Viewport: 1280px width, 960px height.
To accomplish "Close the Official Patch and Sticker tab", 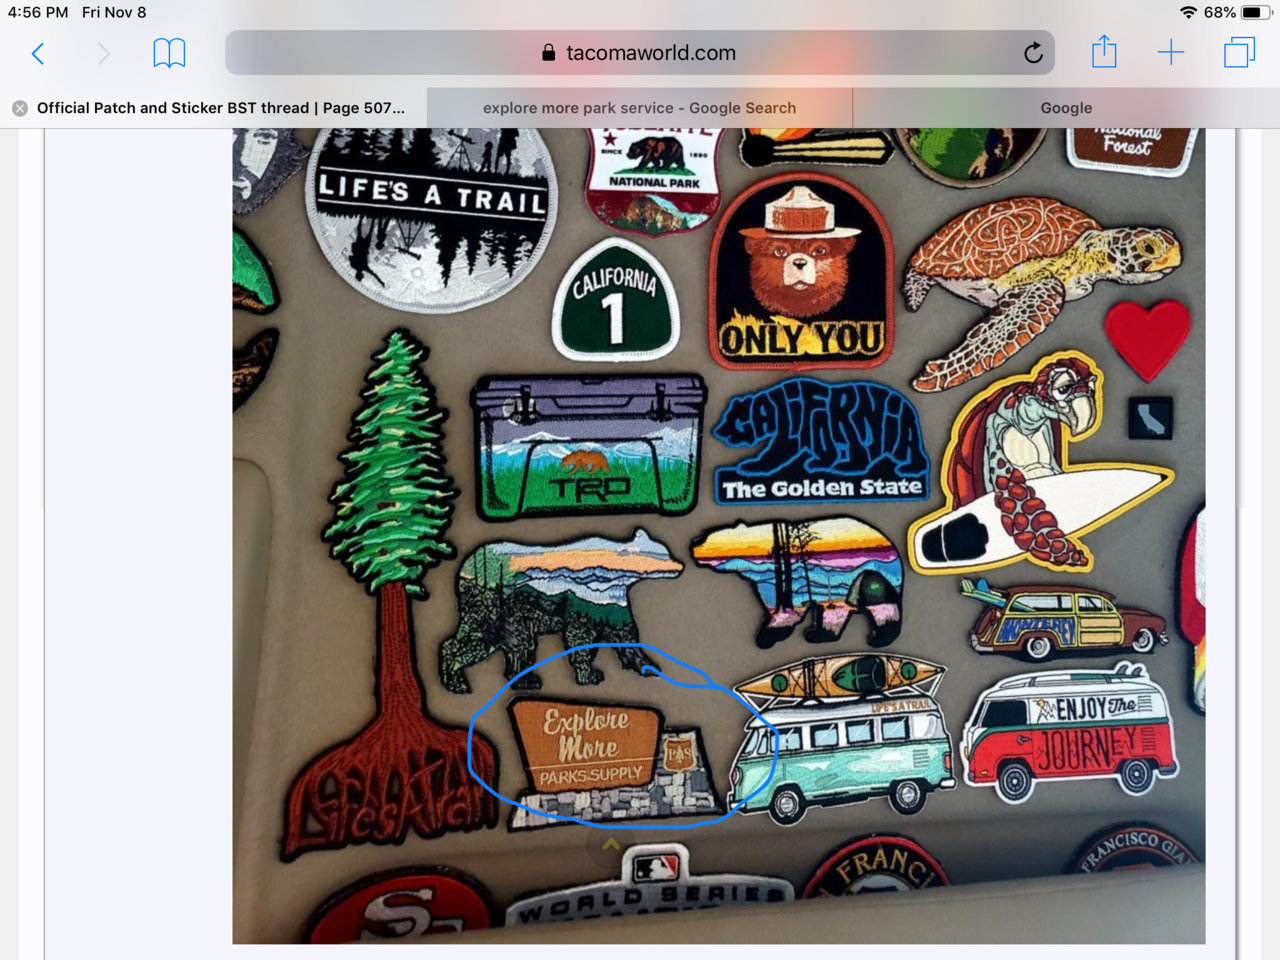I will (20, 108).
